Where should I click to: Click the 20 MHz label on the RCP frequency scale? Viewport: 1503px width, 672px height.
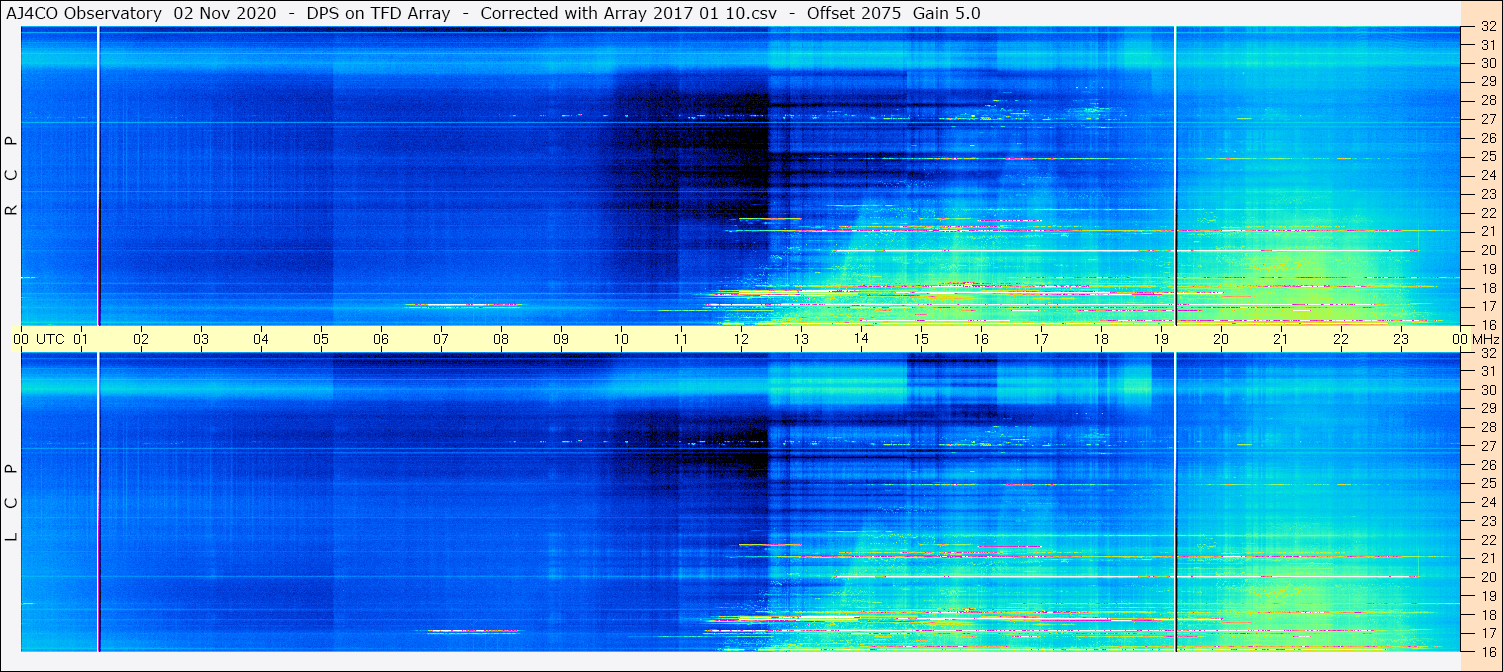coord(1487,250)
